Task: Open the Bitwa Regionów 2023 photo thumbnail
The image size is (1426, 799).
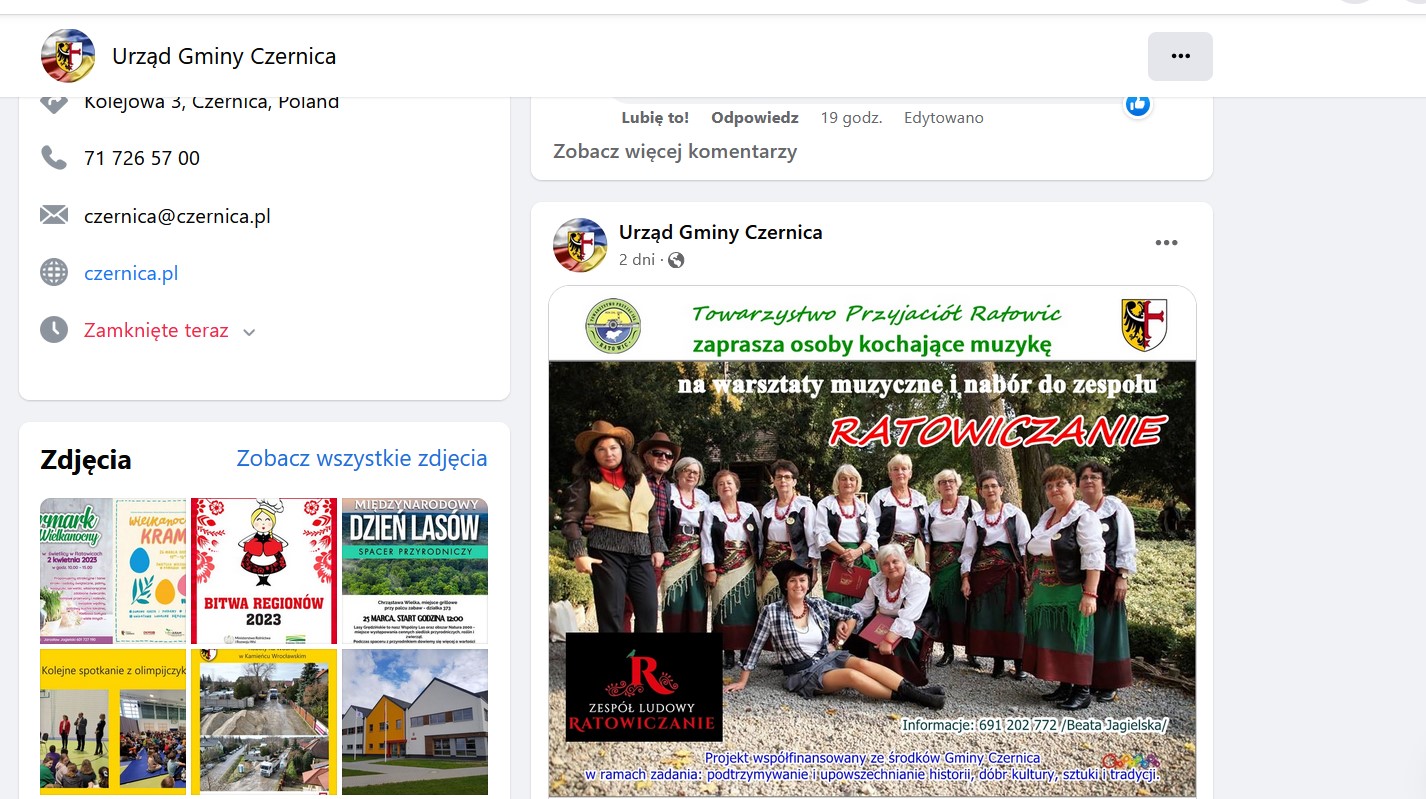Action: click(264, 571)
